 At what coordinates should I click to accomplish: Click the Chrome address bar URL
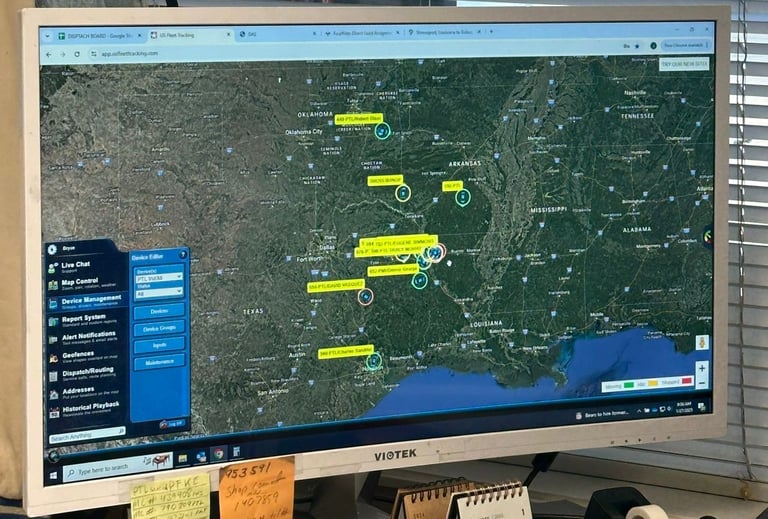tap(130, 53)
